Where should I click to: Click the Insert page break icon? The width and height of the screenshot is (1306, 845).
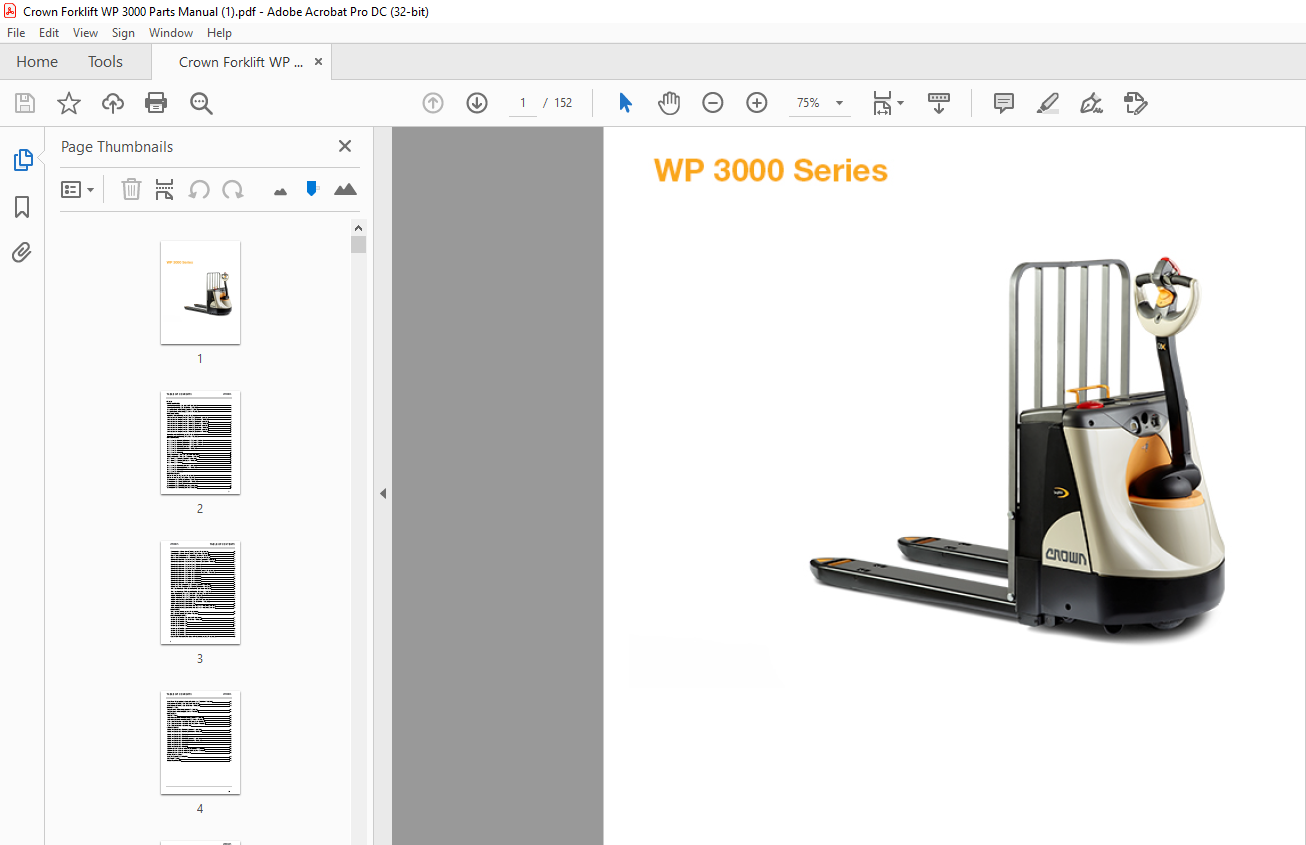[x=165, y=189]
